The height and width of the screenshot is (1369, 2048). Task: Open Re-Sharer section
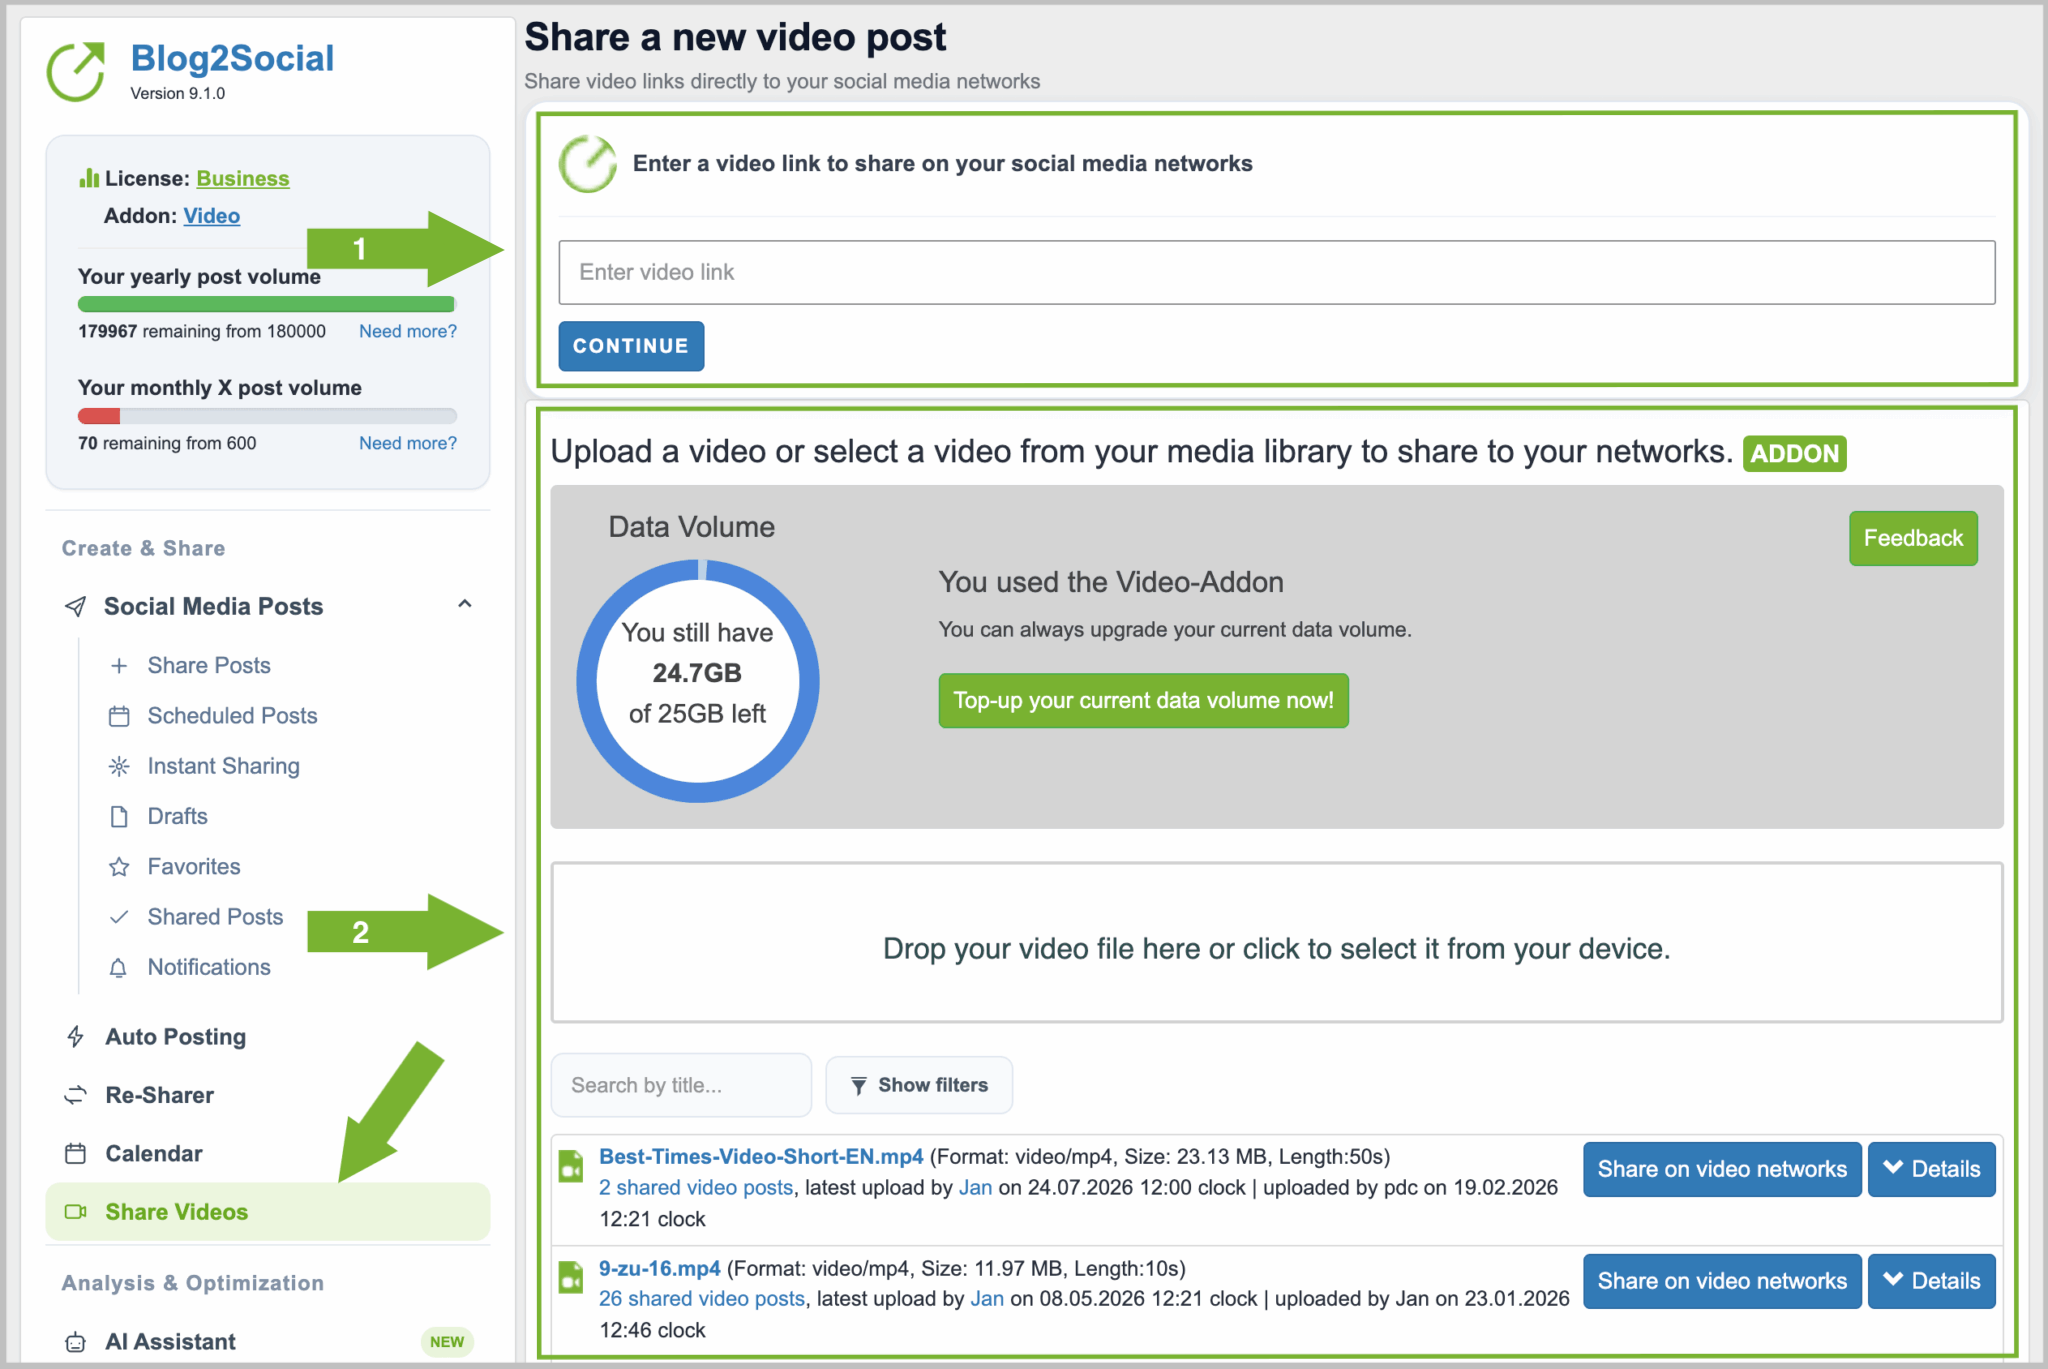[x=160, y=1095]
